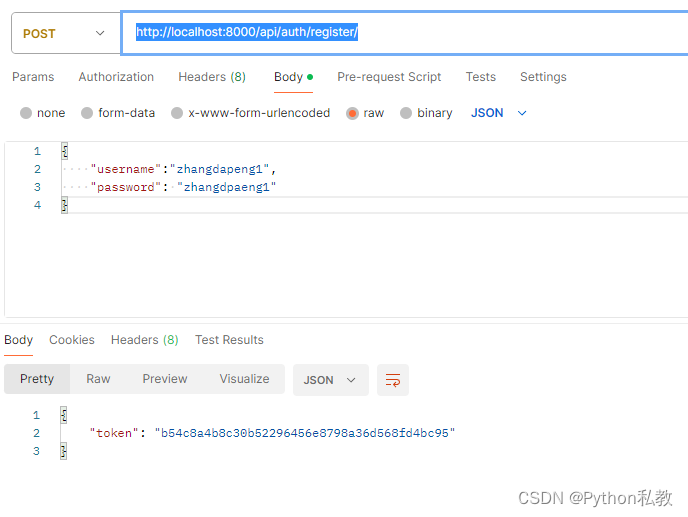The width and height of the screenshot is (688, 517).
Task: Open the Settings tab
Action: click(x=543, y=77)
